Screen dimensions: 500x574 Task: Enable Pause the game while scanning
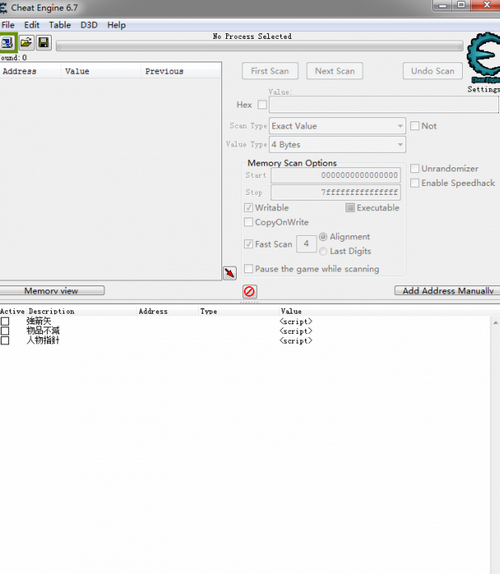coord(249,269)
